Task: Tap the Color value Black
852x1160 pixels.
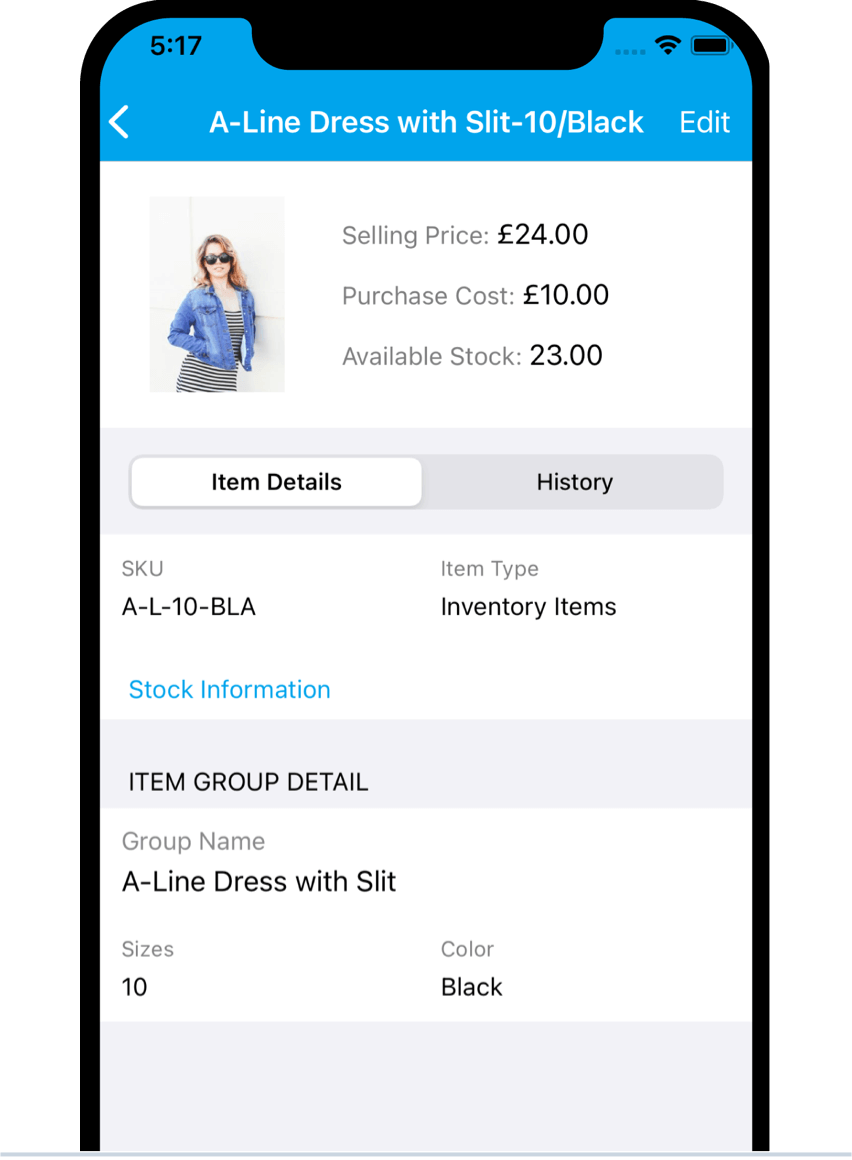Action: 472,988
